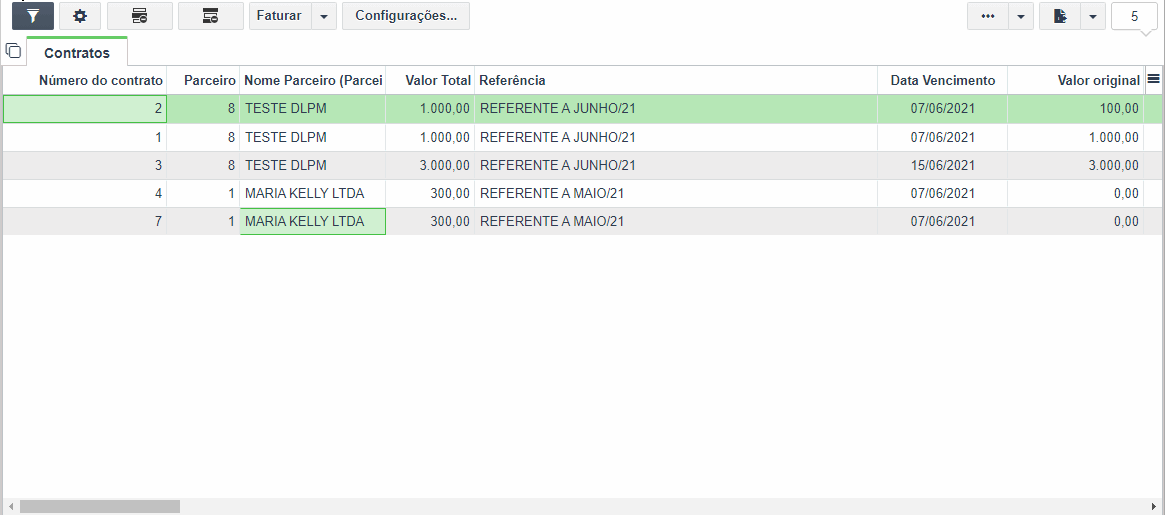The height and width of the screenshot is (515, 1165).
Task: Open the column menu hamburger icon
Action: [x=1153, y=79]
